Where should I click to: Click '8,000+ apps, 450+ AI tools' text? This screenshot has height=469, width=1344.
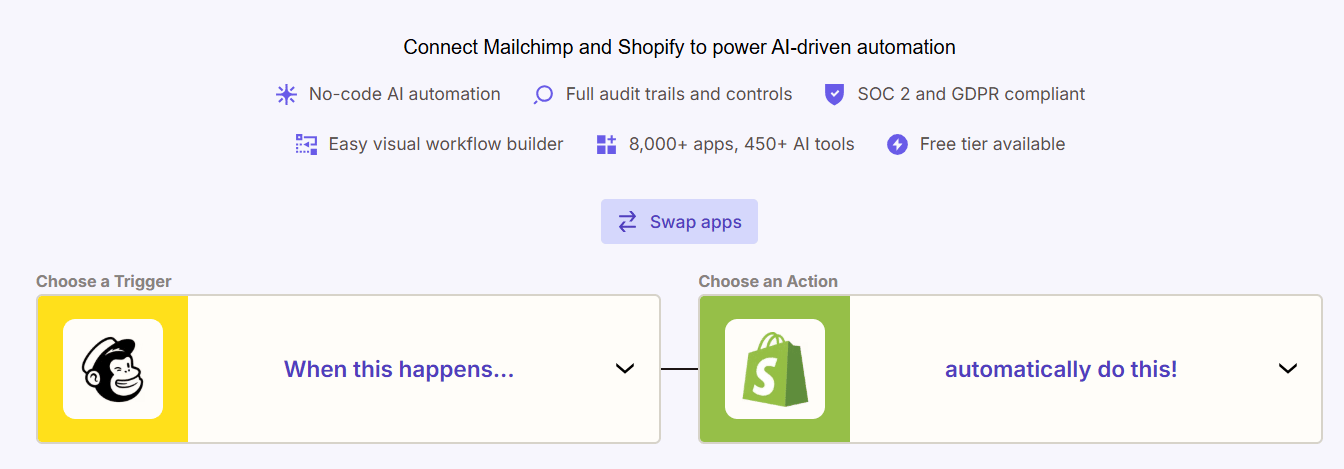pos(742,144)
